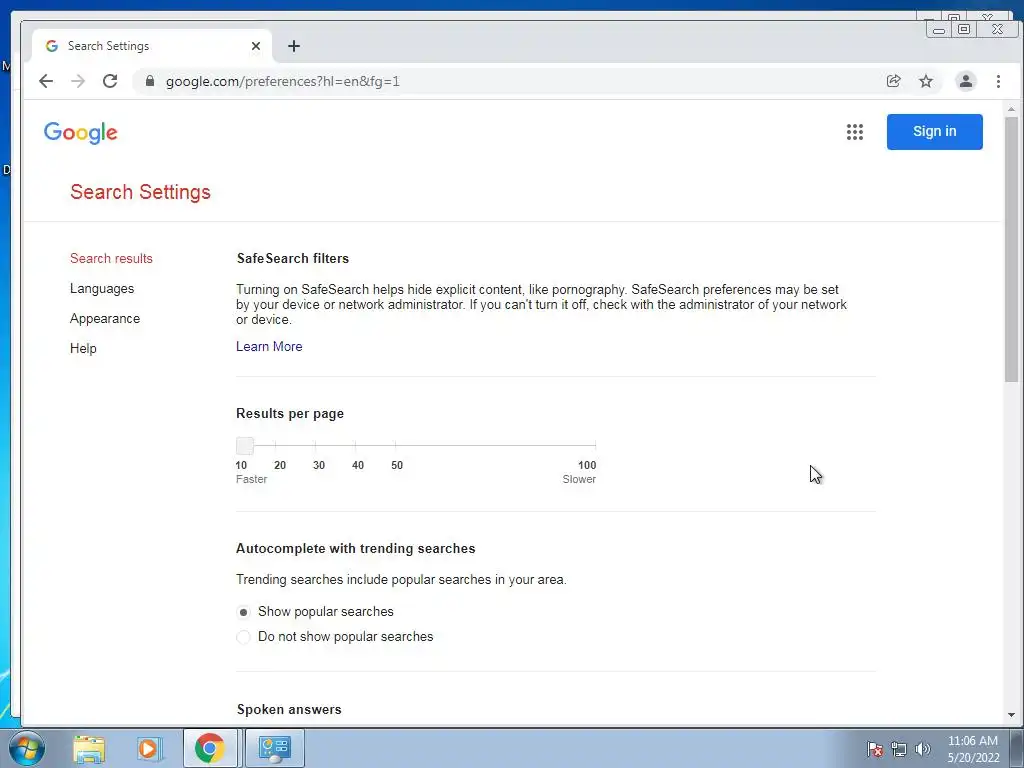
Task: Set results per page to 30
Action: click(315, 445)
